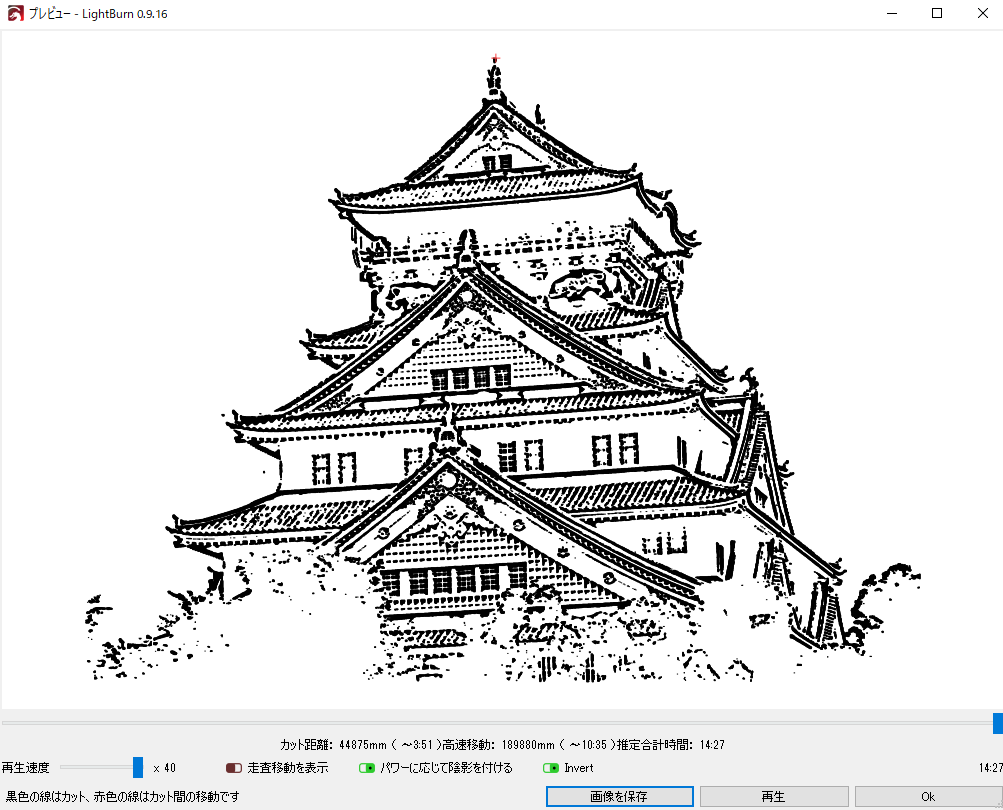Click the x 40 speed value

pyautogui.click(x=164, y=768)
